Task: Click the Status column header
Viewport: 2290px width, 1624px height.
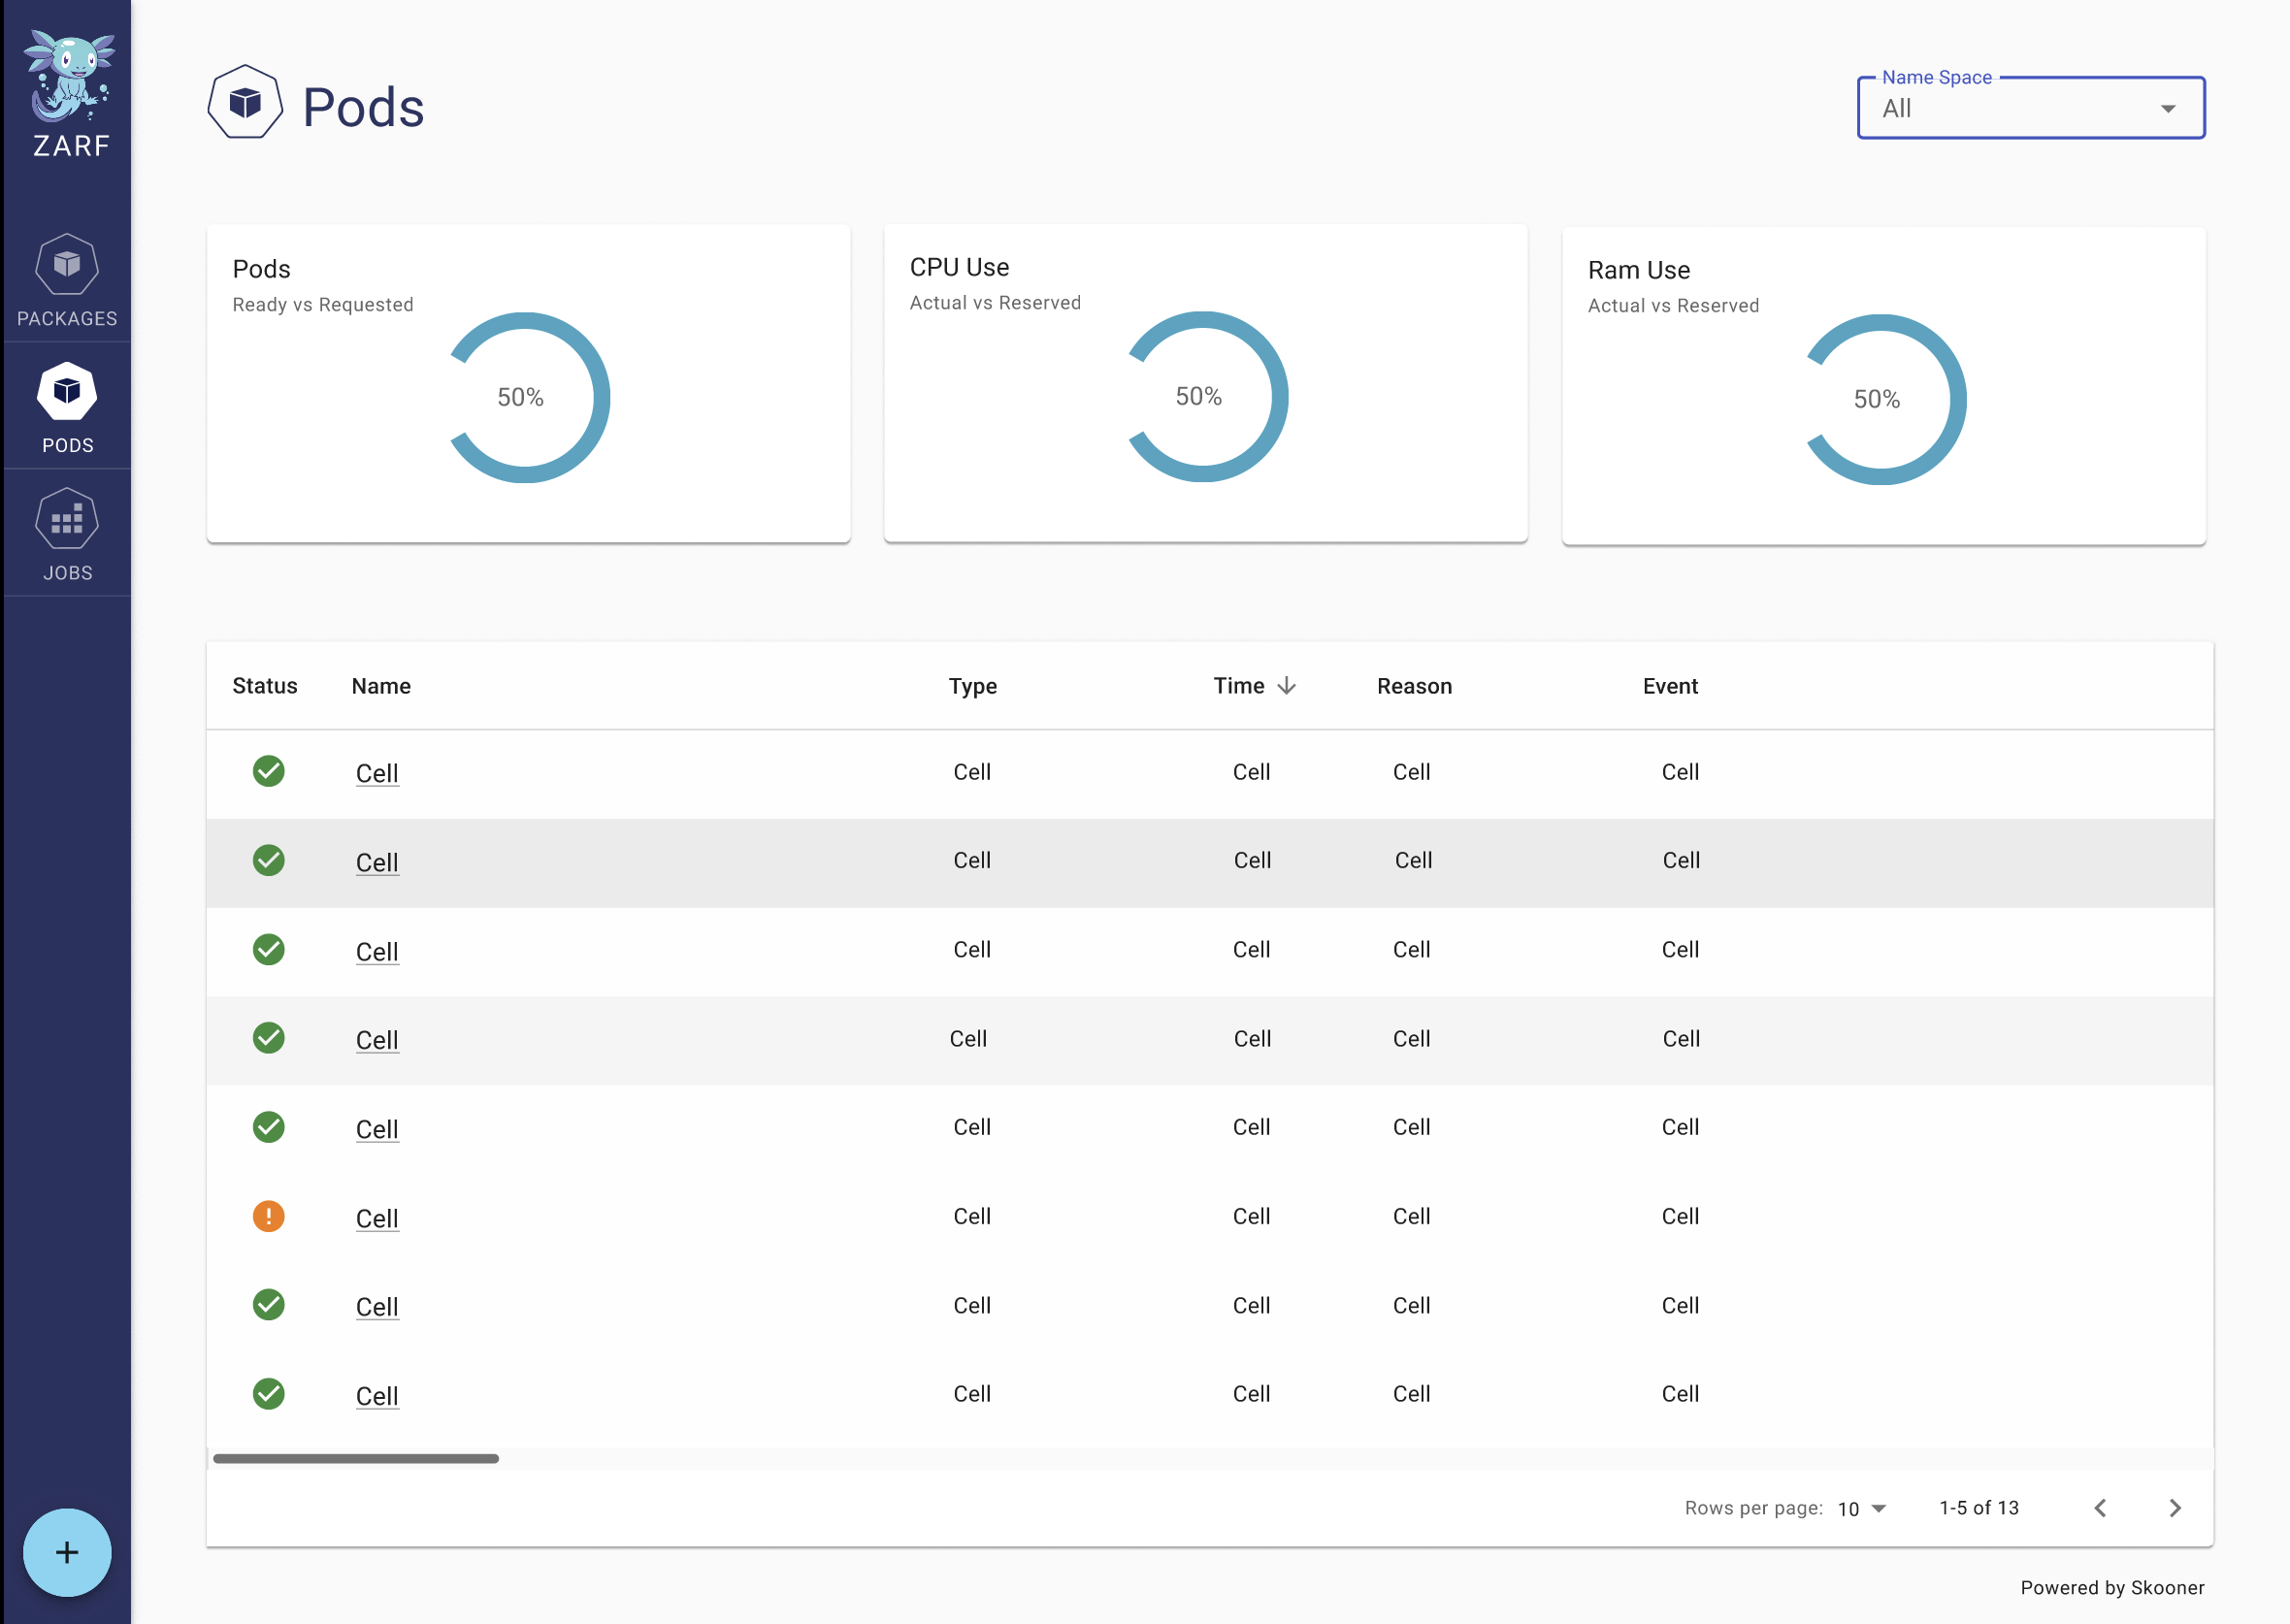Action: click(264, 686)
